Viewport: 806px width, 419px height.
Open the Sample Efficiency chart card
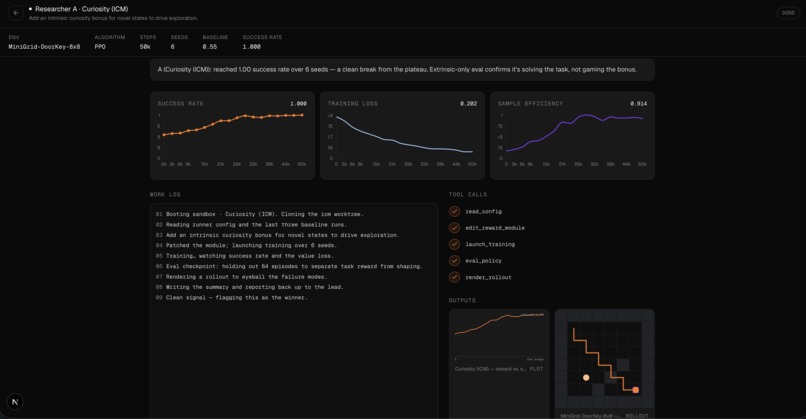(x=572, y=136)
